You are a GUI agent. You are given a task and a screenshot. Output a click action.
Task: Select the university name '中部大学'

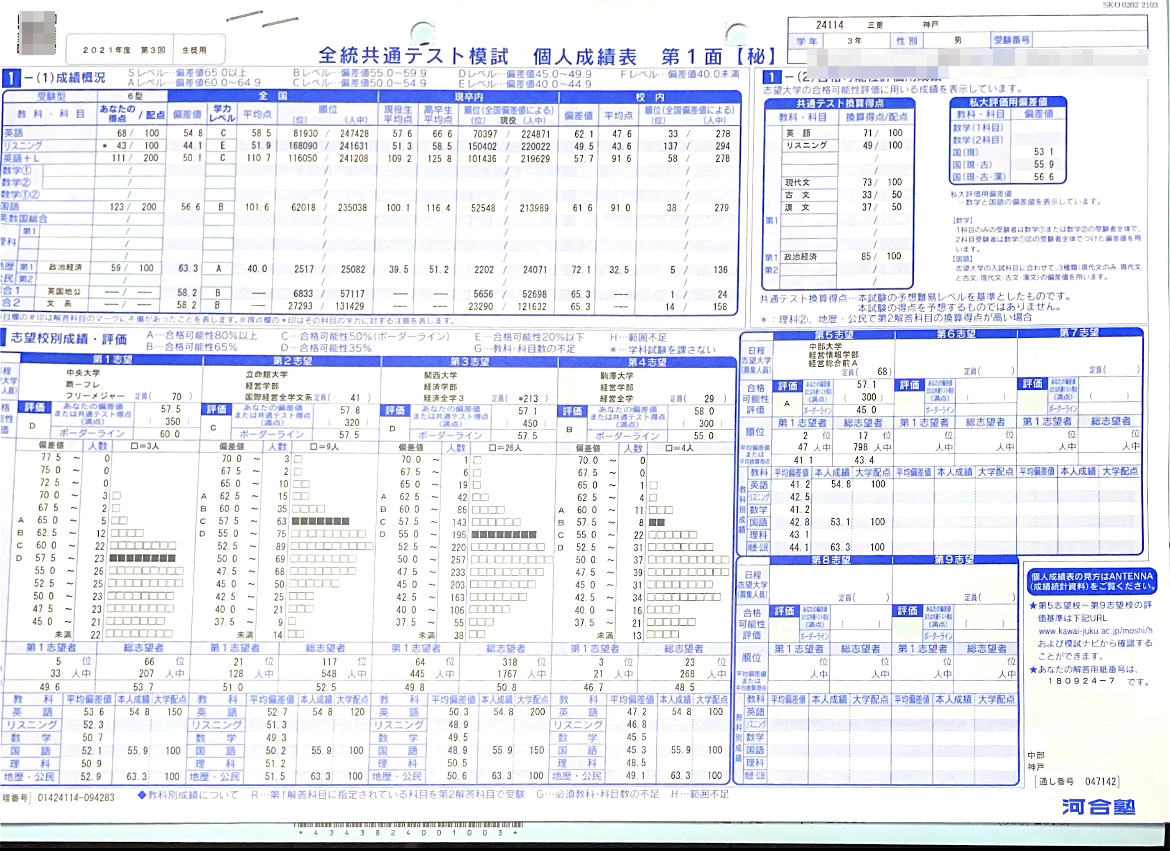(x=825, y=346)
